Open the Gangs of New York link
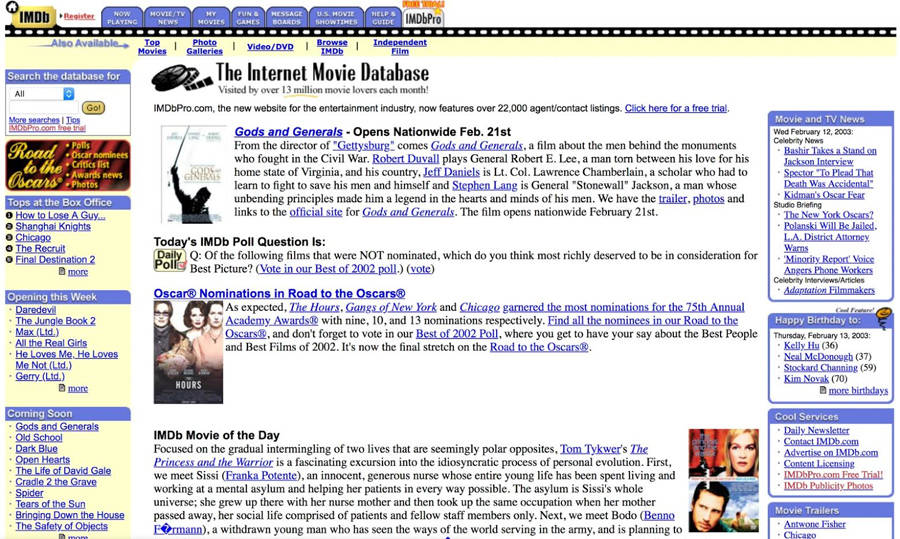 pos(391,307)
